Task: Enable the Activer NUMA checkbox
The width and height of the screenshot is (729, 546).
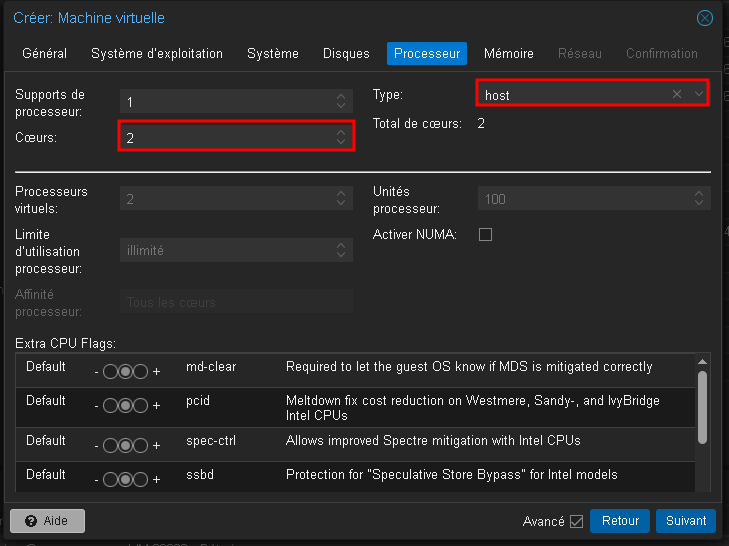Action: coord(486,235)
